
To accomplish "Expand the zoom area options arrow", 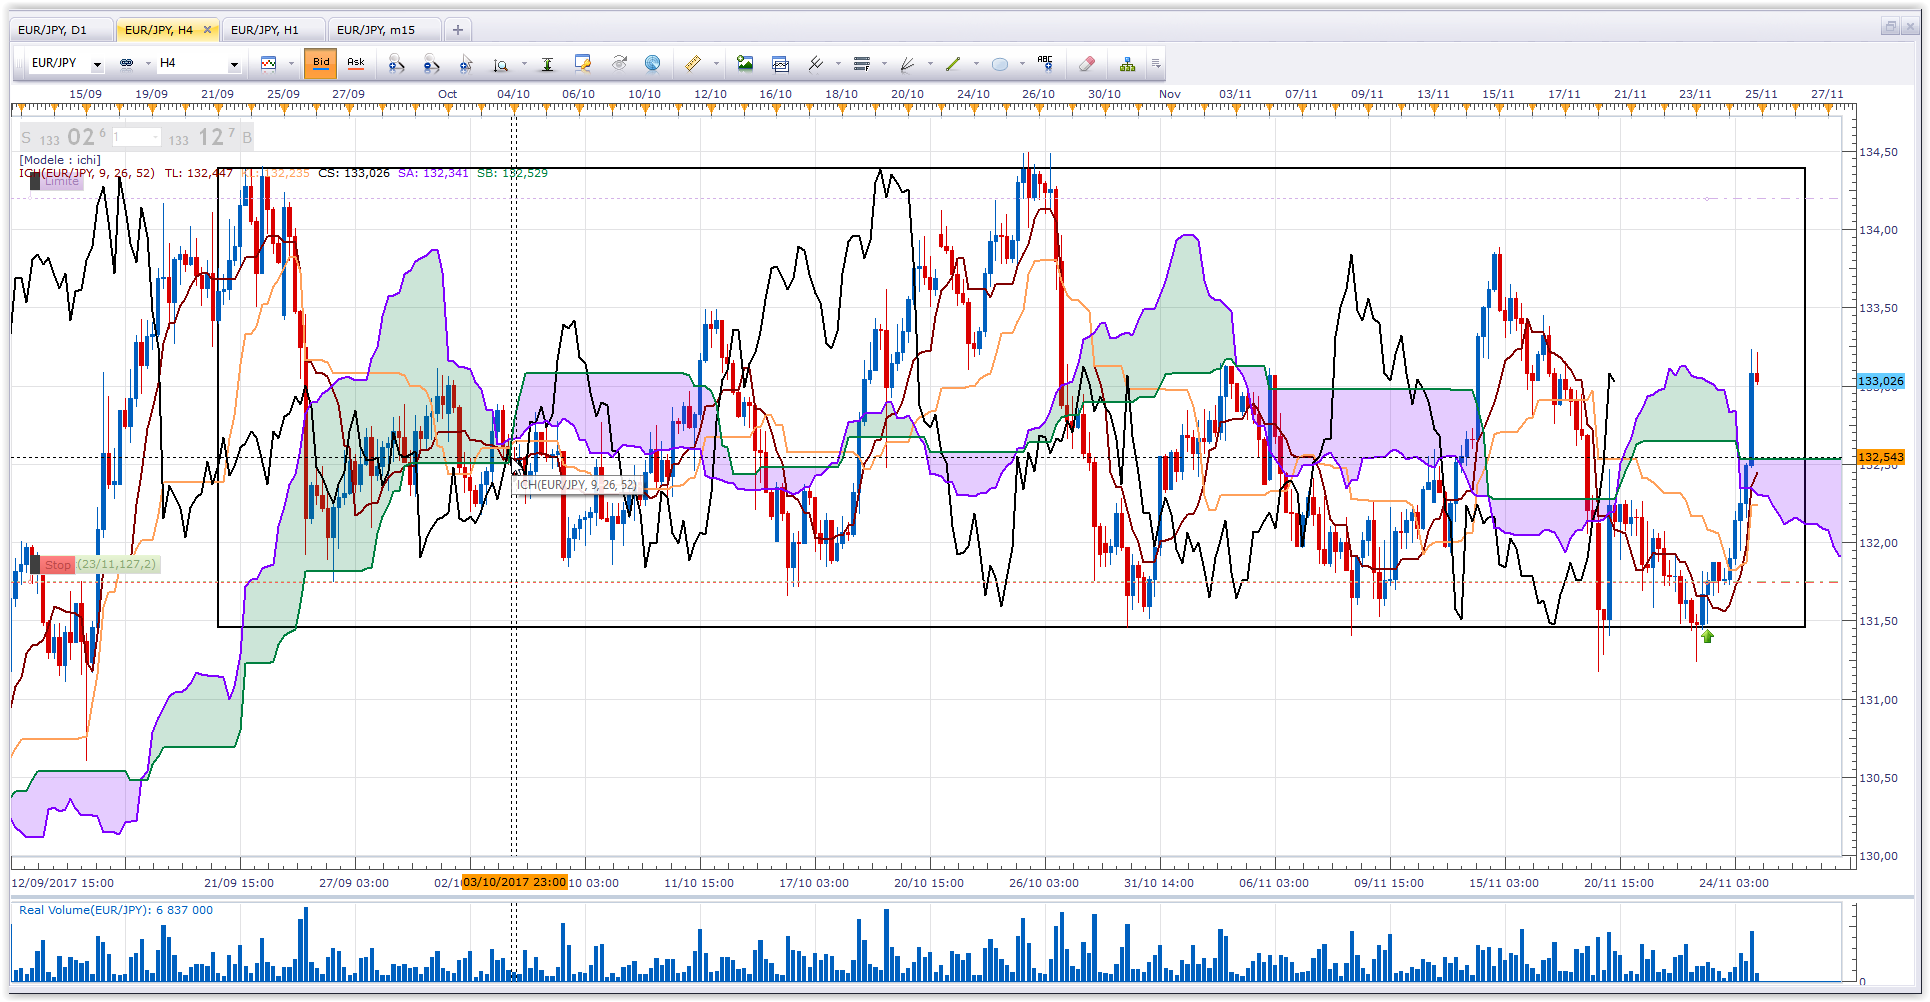I will (x=524, y=63).
